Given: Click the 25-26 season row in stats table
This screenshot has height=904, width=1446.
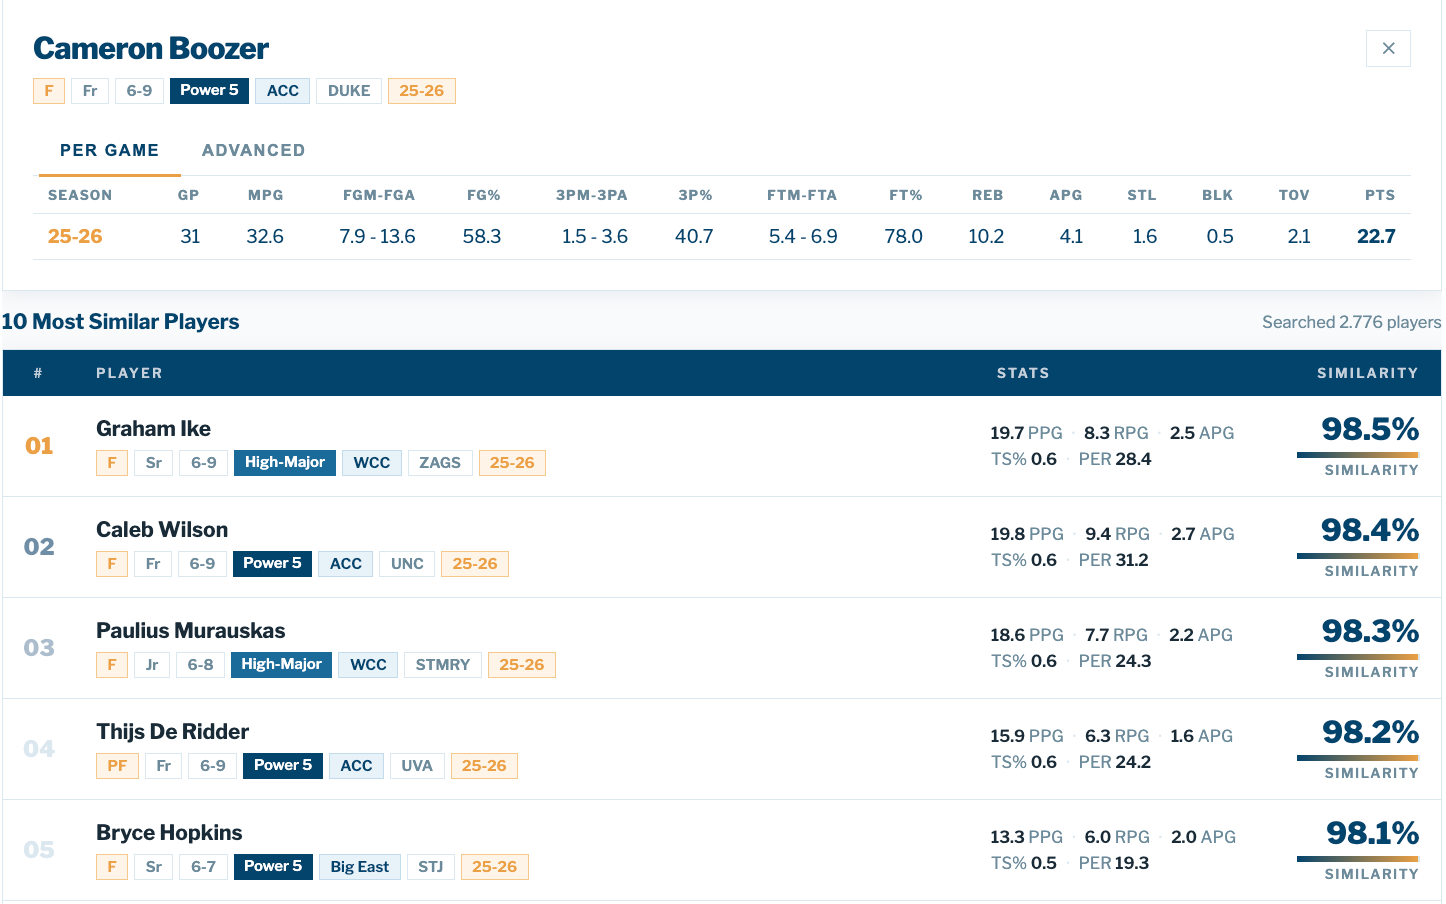Looking at the screenshot, I should pos(75,237).
